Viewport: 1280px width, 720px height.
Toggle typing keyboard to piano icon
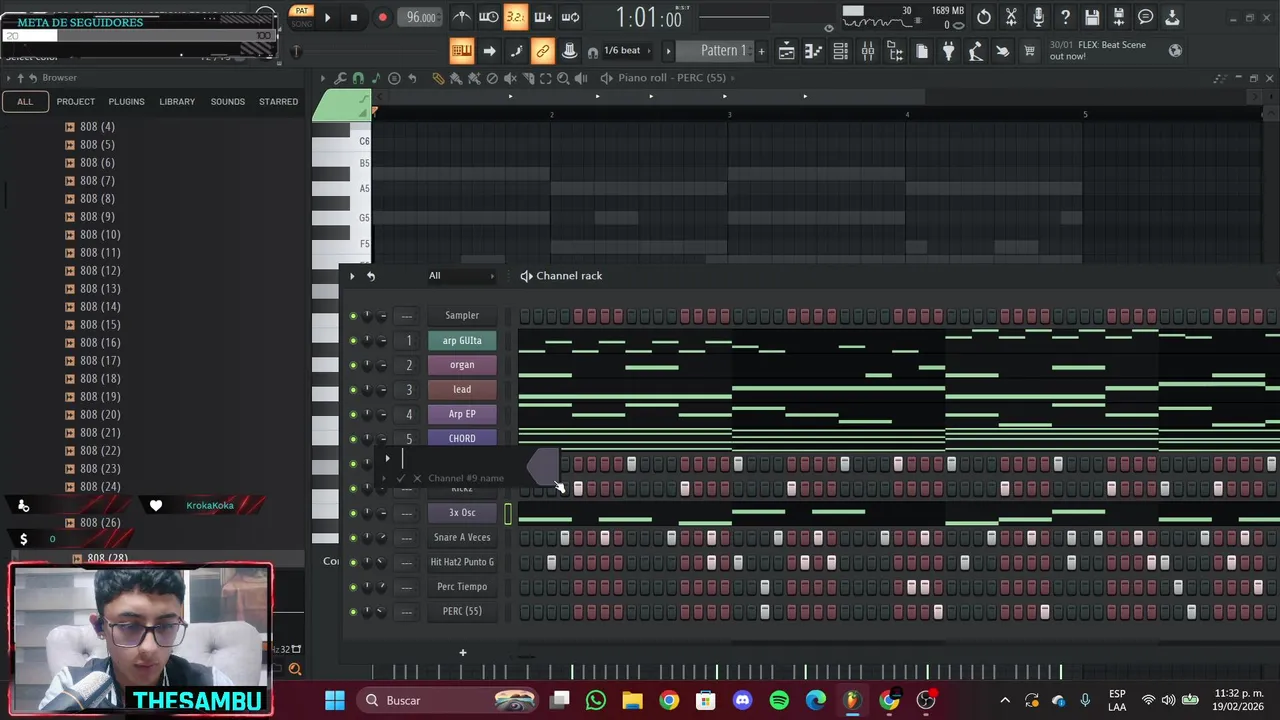461,51
